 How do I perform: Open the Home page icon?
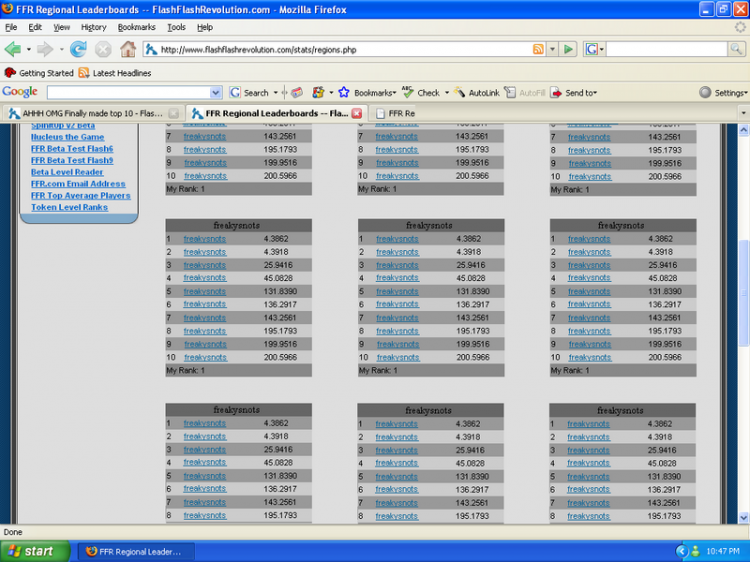pos(128,49)
